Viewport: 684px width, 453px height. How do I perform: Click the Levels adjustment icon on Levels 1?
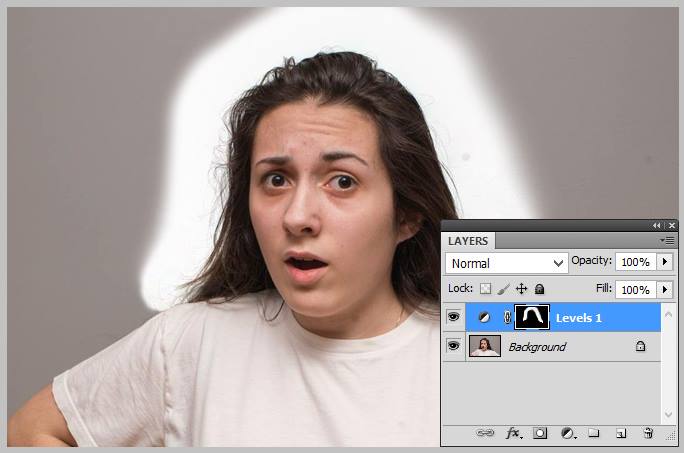pyautogui.click(x=485, y=317)
